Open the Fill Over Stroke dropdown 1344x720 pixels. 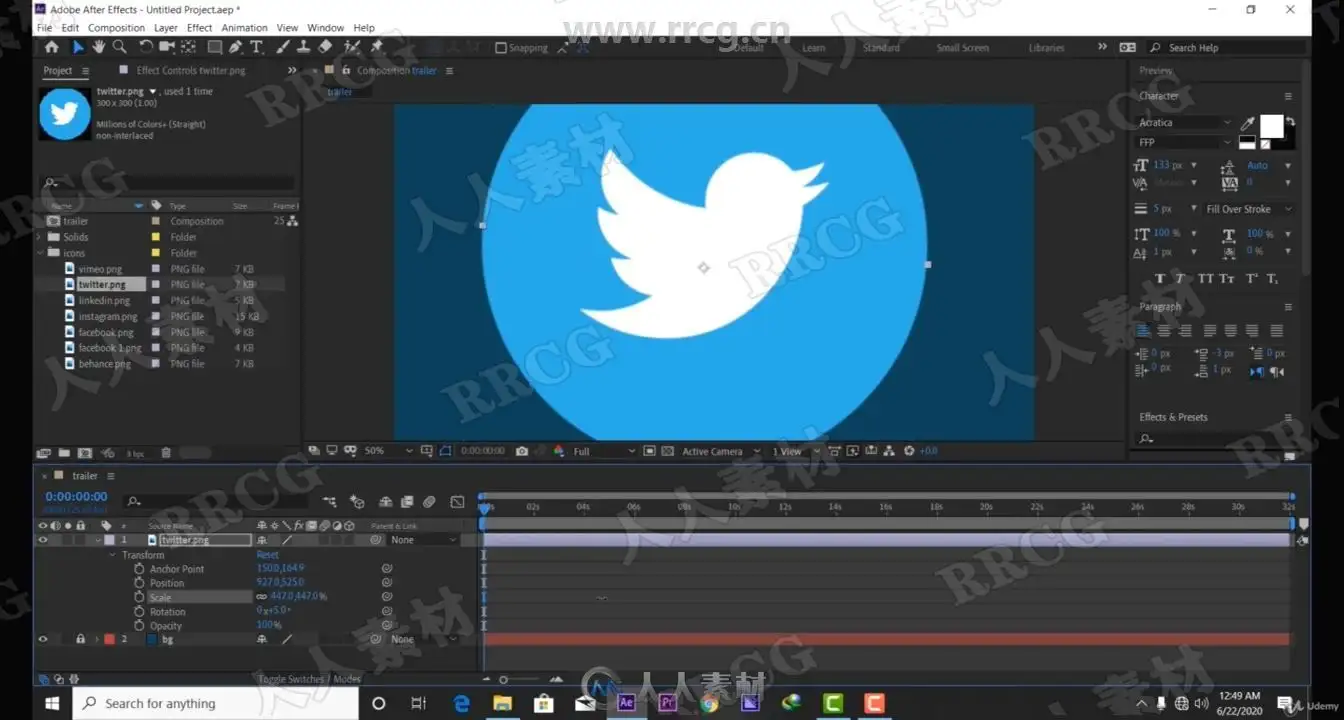pos(1249,209)
